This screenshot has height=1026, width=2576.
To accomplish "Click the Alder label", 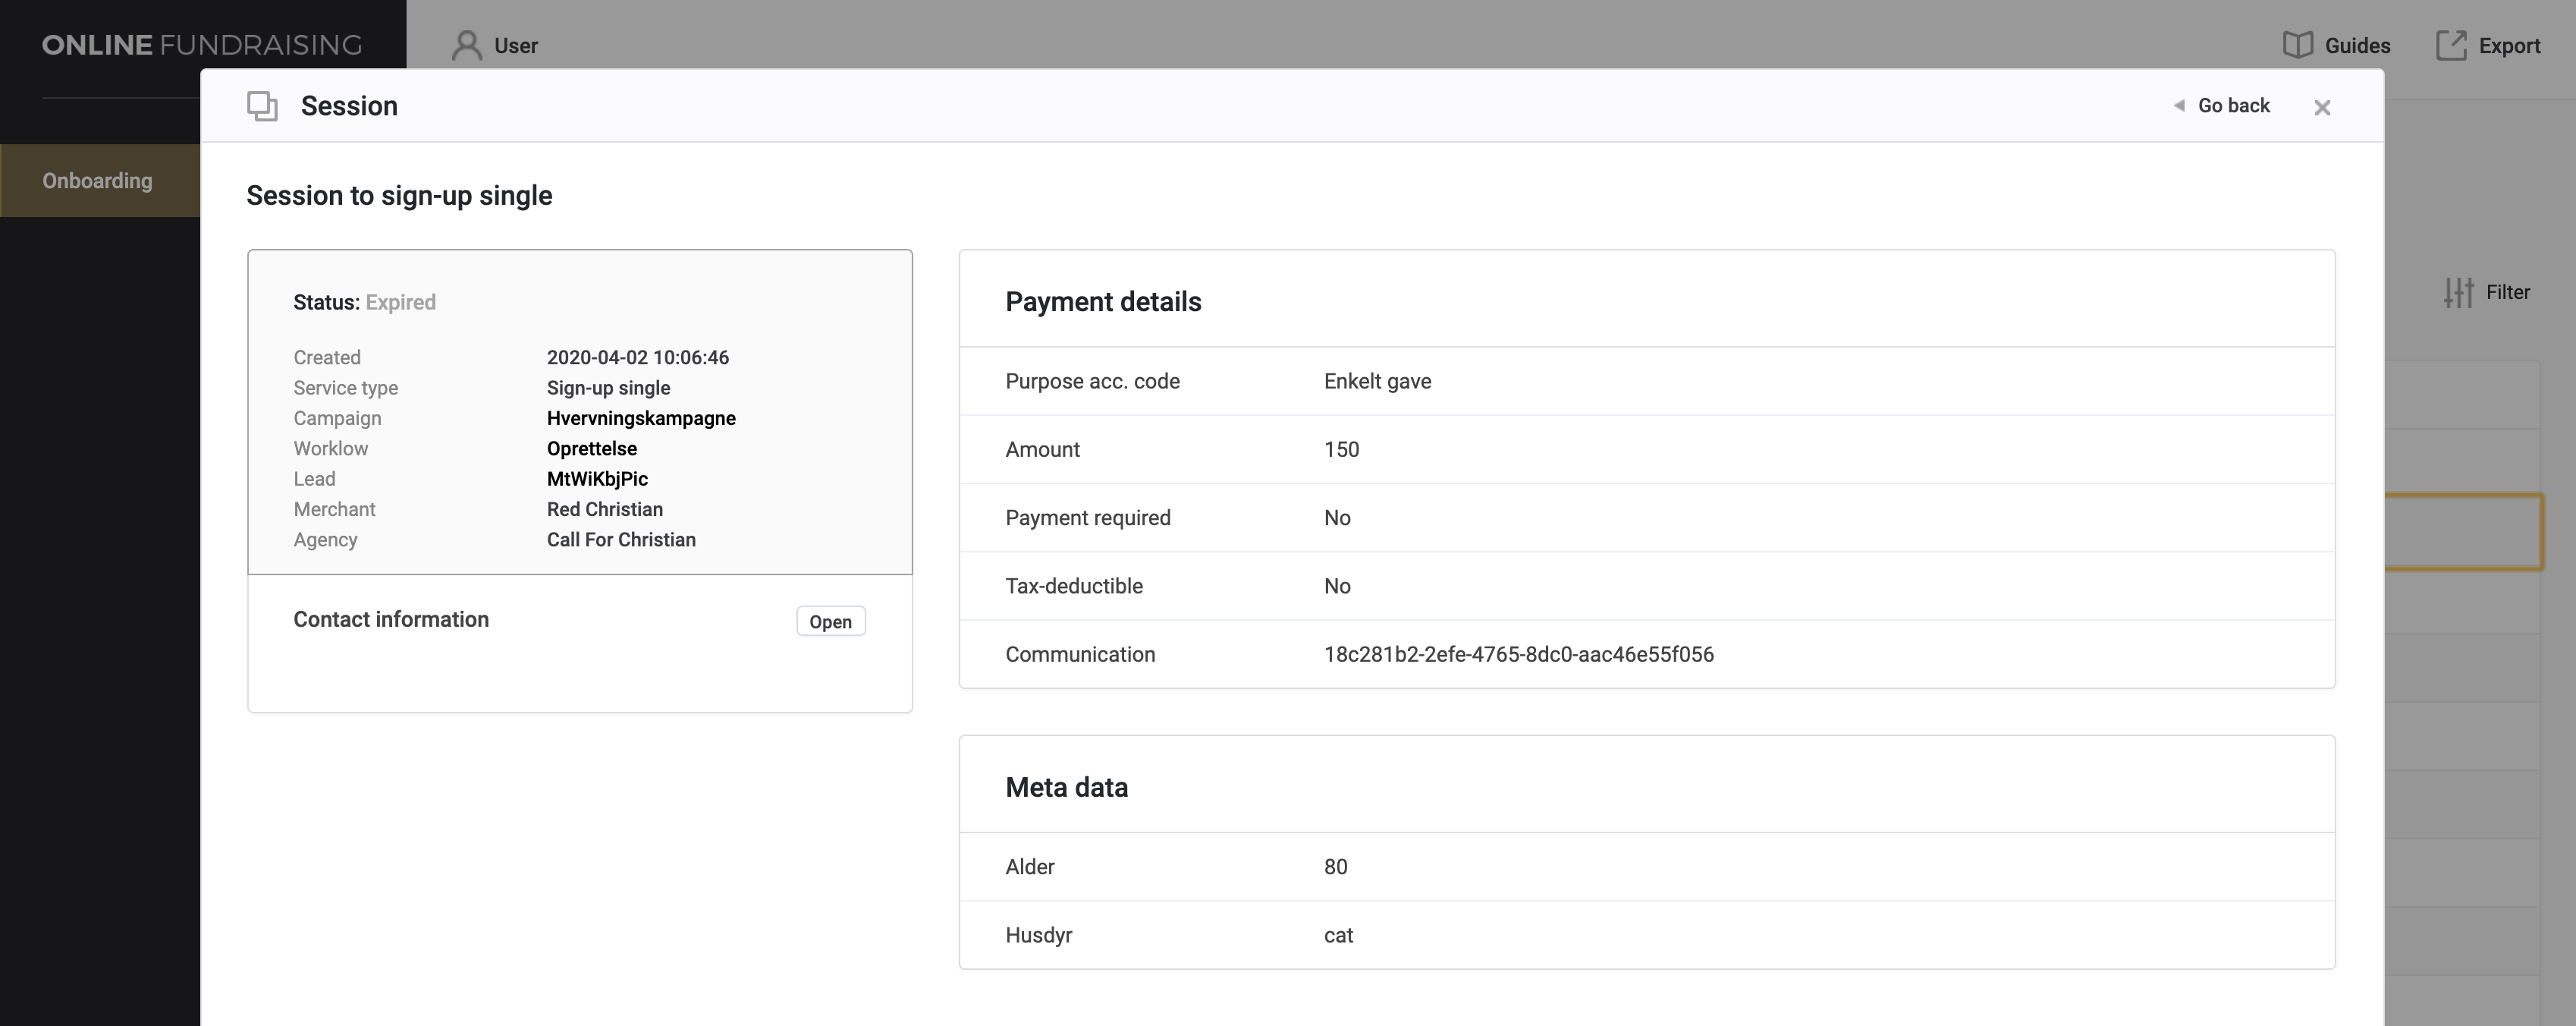I will pos(1029,867).
